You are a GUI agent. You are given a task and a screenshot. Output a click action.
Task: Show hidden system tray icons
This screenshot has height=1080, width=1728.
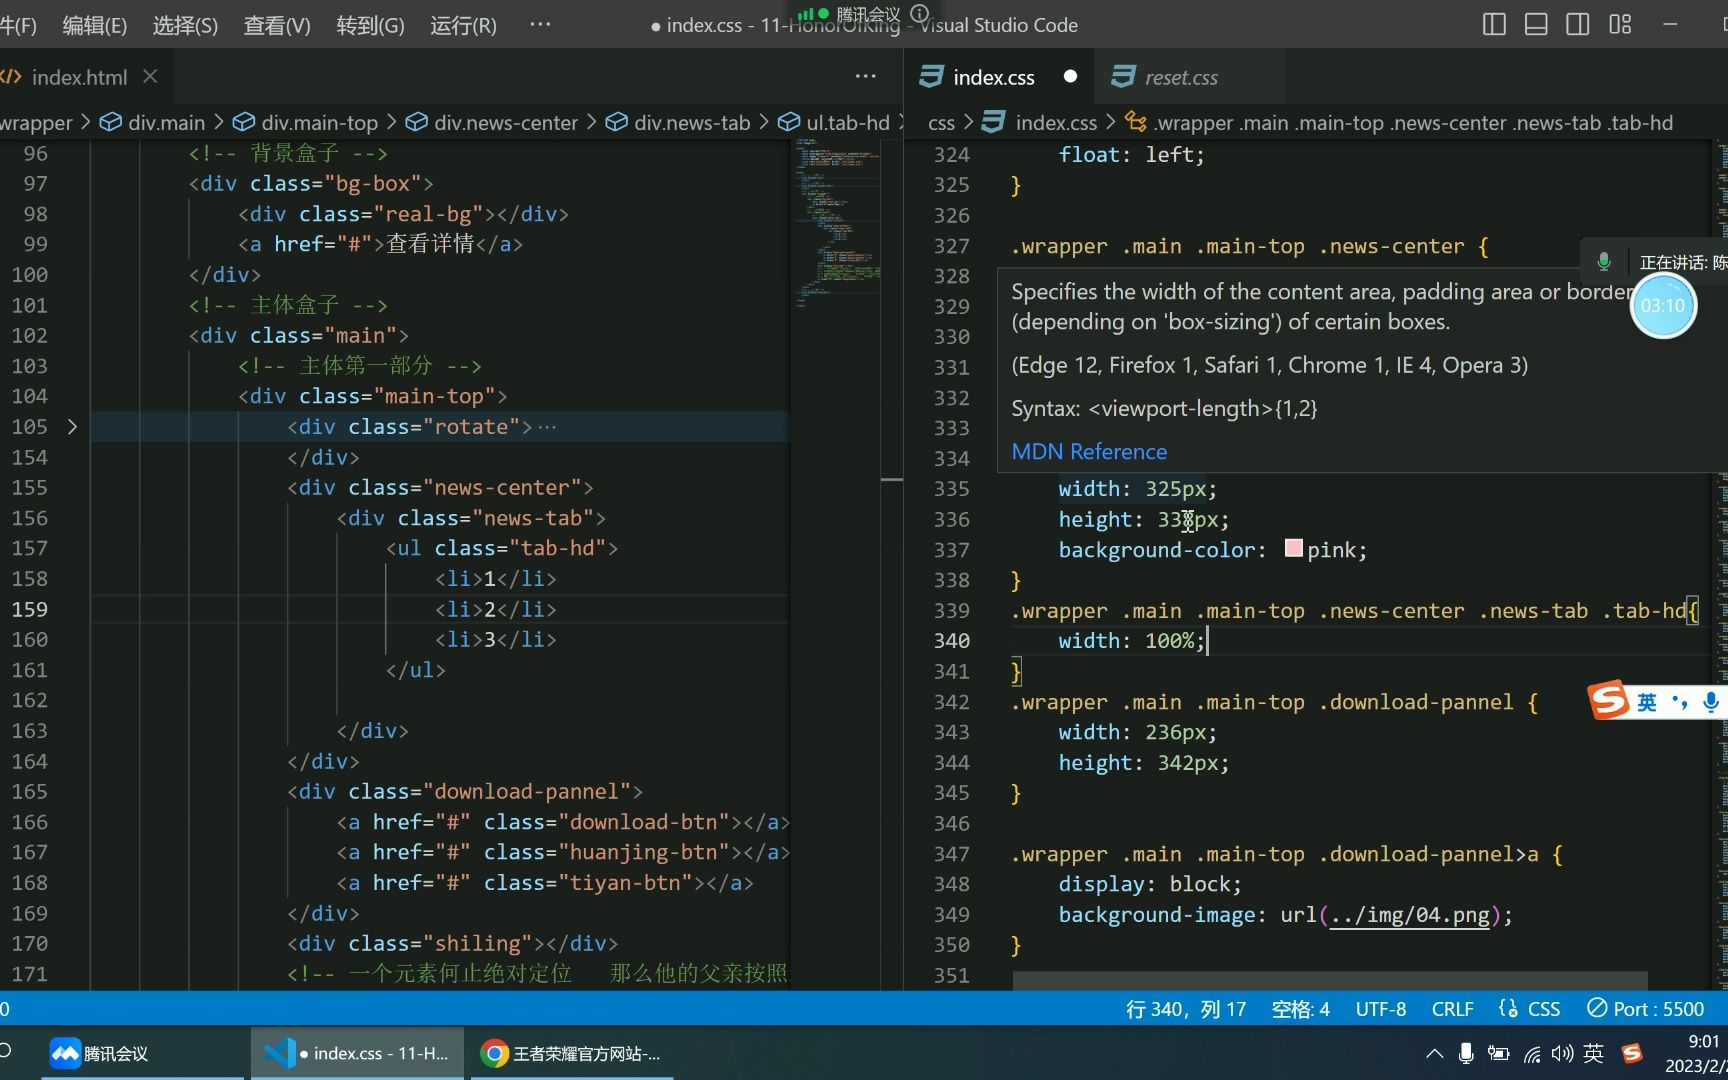1434,1053
